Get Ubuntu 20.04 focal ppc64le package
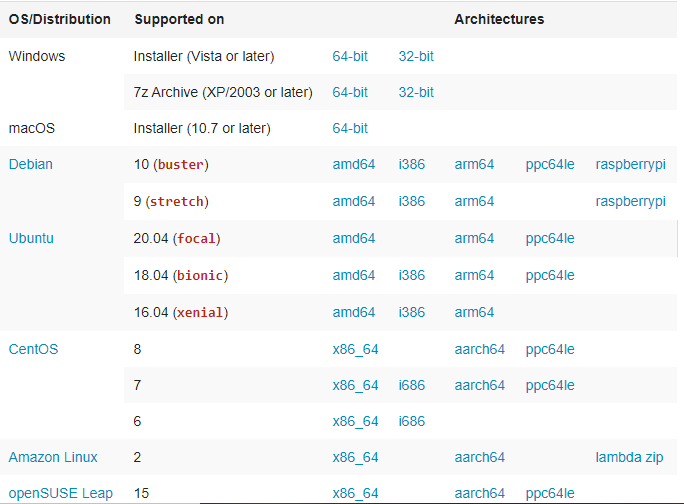Viewport: 684px width, 504px height. (550, 239)
